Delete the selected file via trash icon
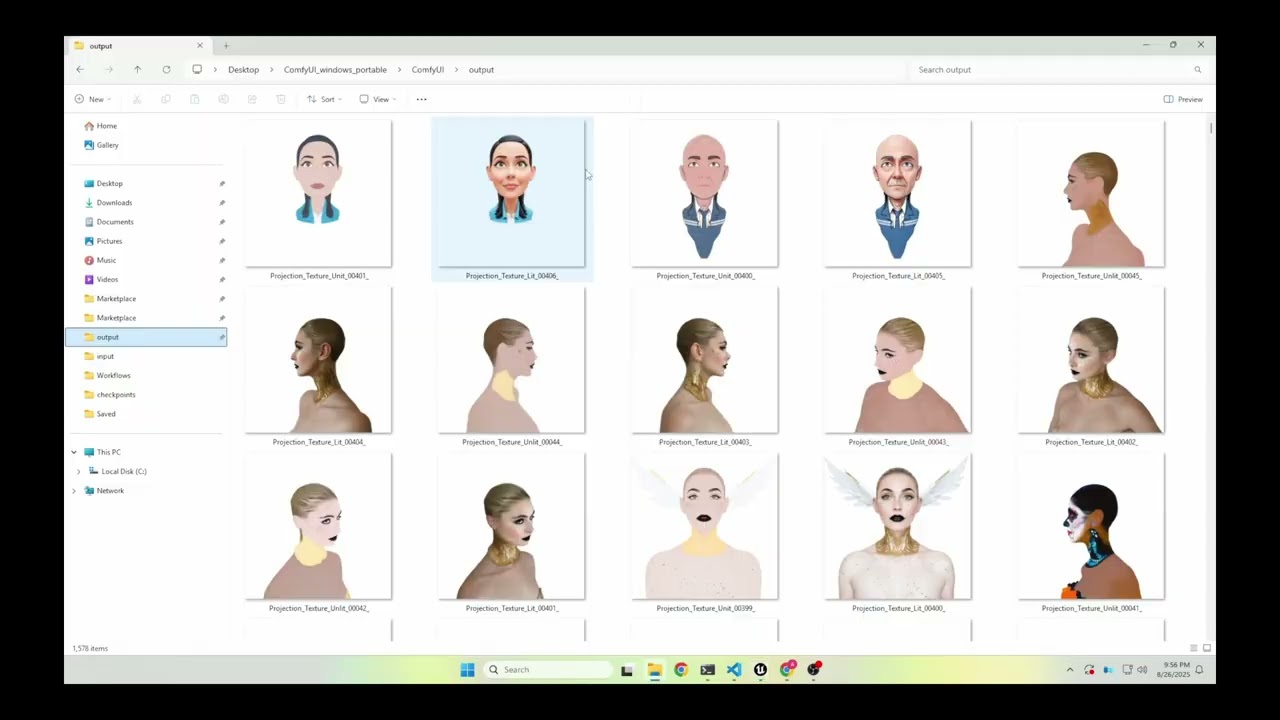Image resolution: width=1280 pixels, height=720 pixels. point(281,99)
